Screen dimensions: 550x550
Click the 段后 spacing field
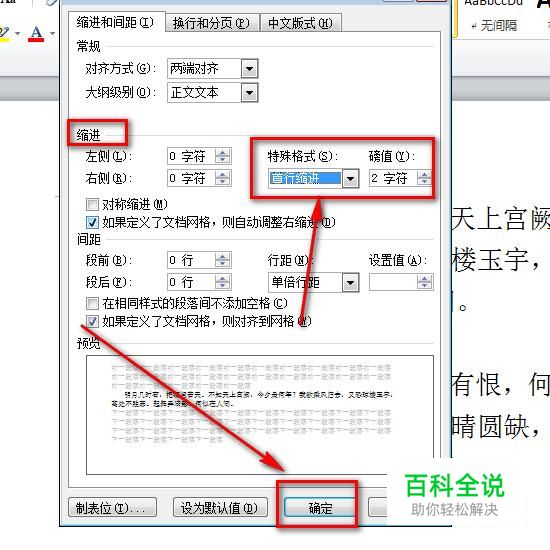pyautogui.click(x=191, y=282)
